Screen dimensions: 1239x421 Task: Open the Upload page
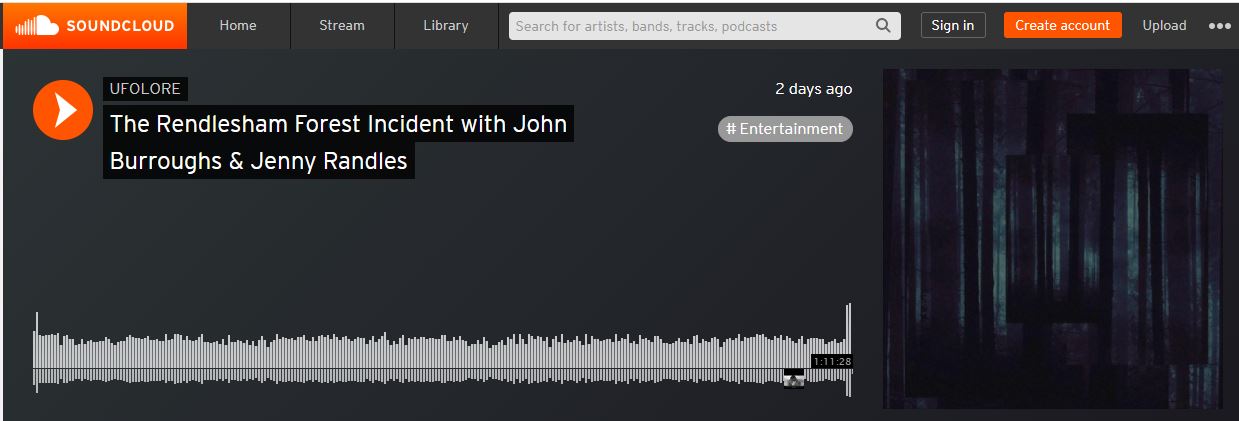pos(1164,26)
